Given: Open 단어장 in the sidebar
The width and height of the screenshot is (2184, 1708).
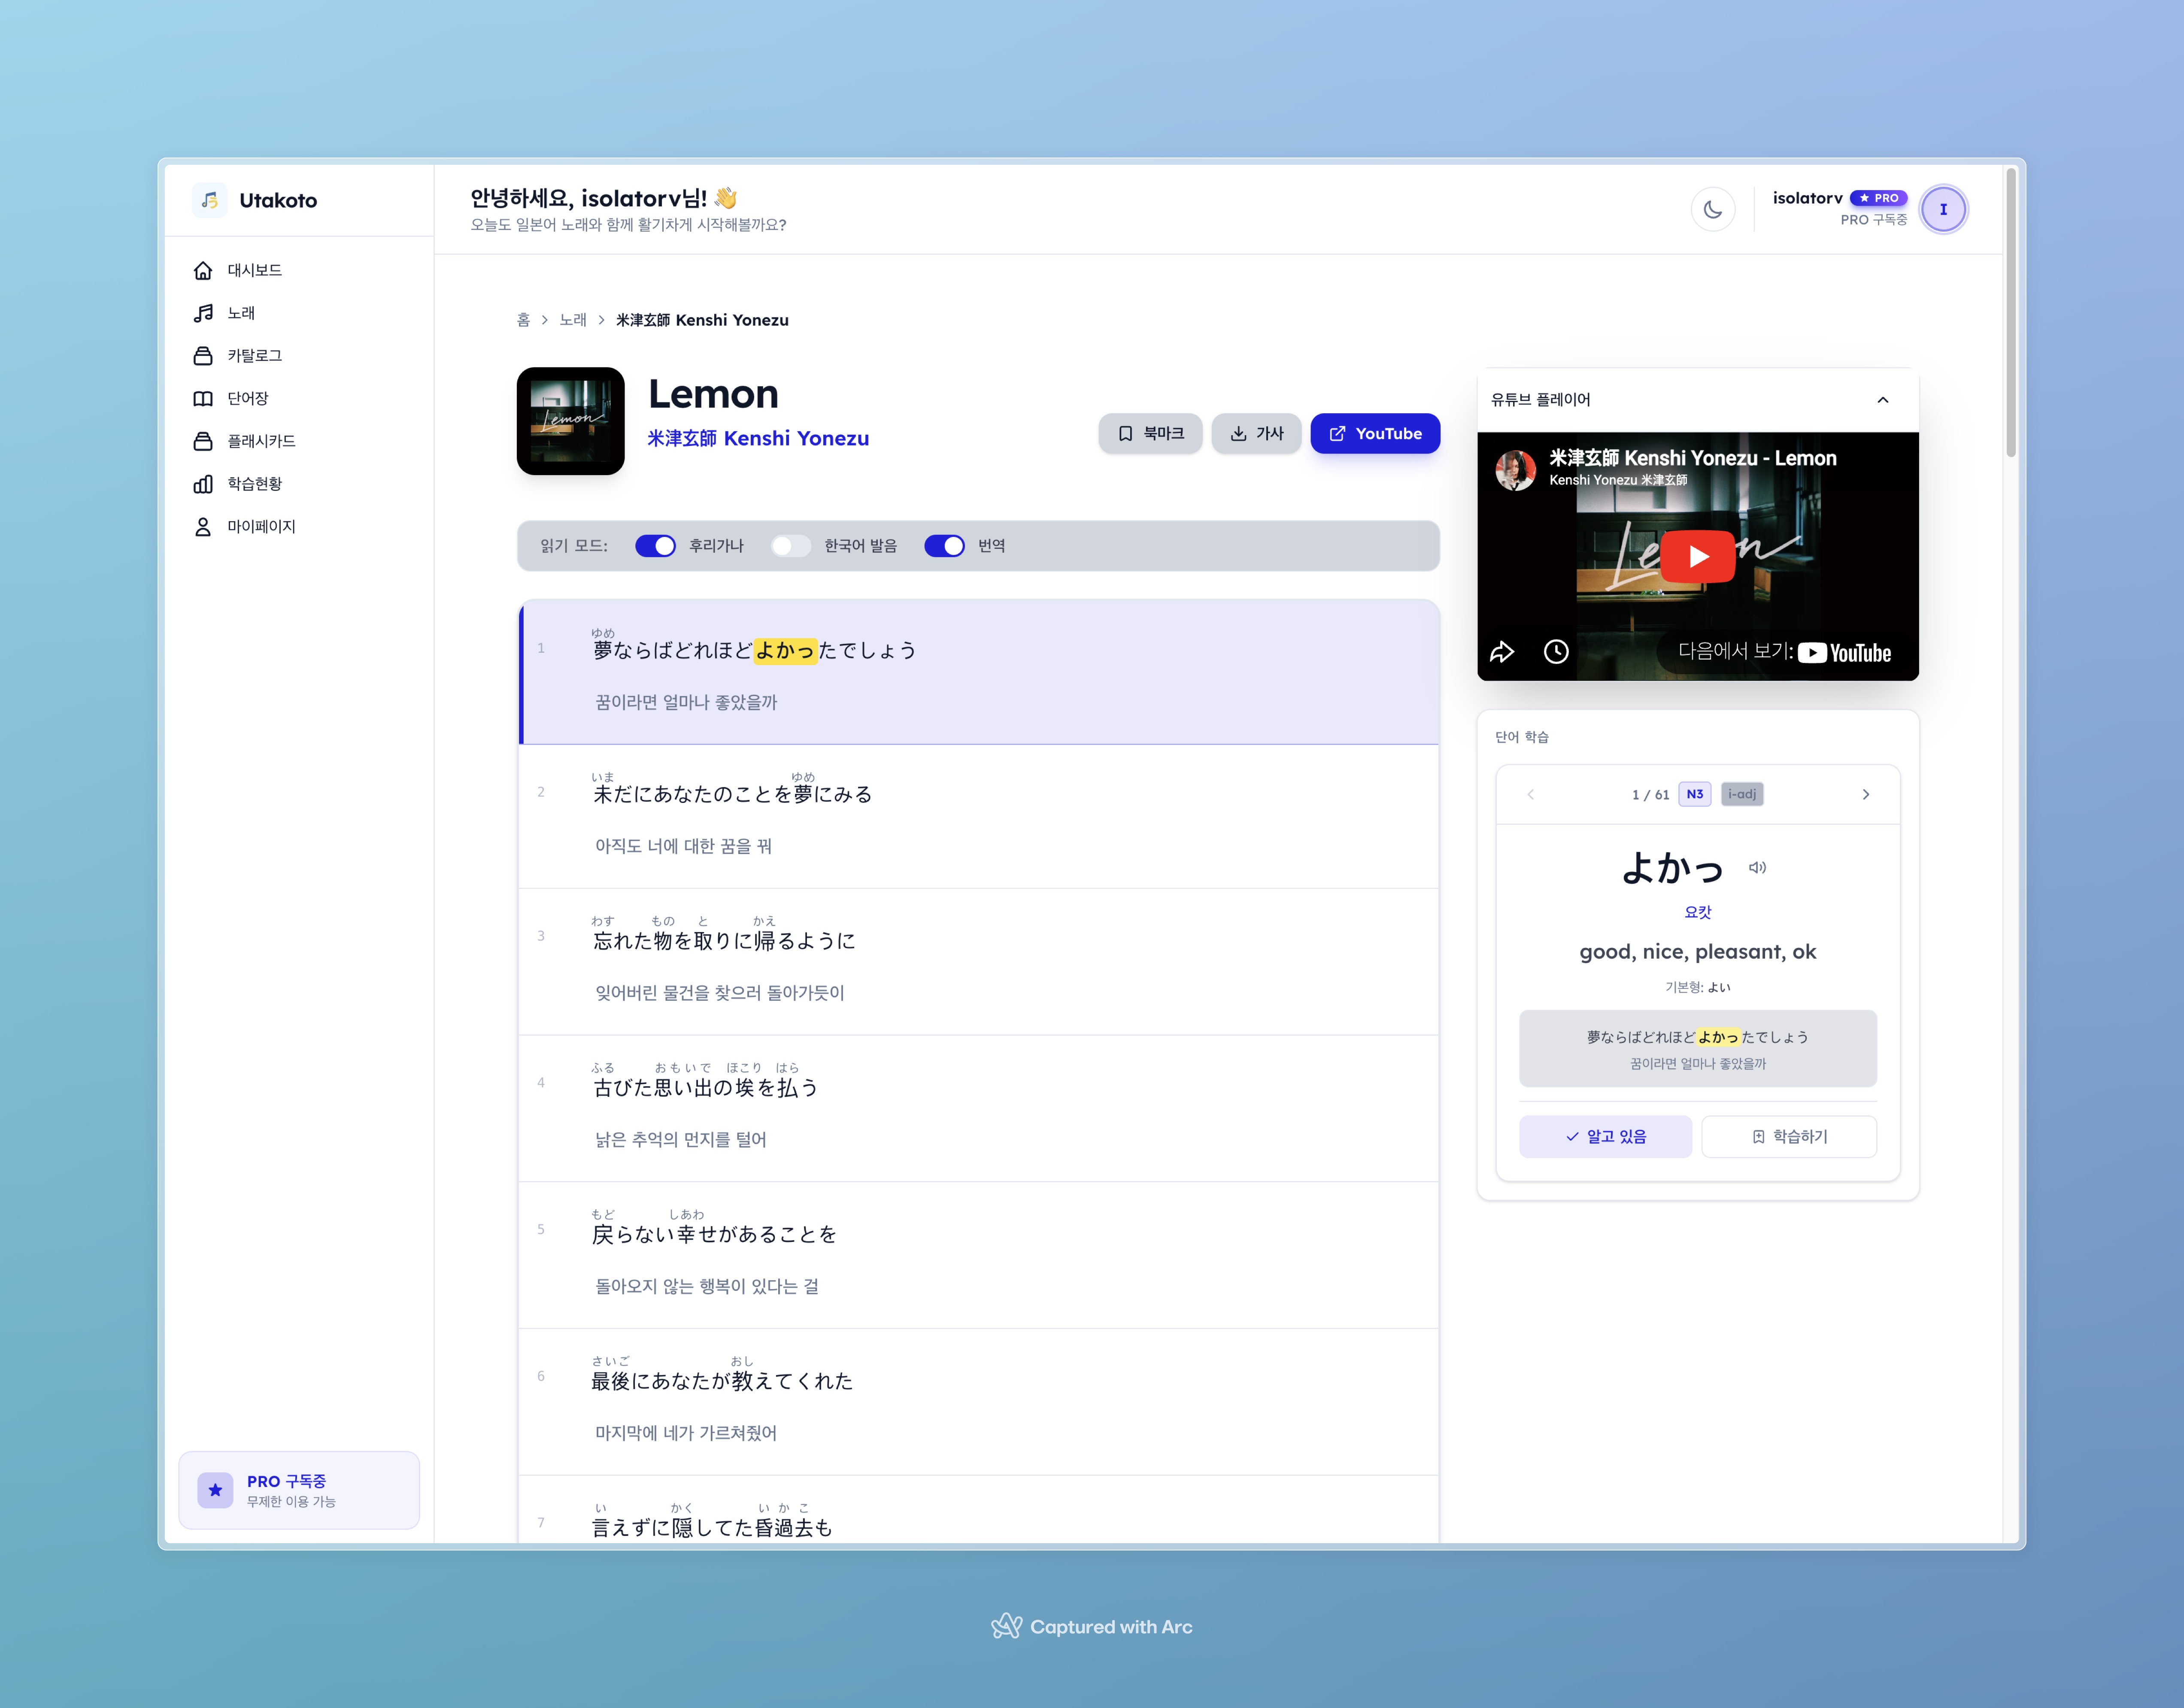Looking at the screenshot, I should [247, 398].
